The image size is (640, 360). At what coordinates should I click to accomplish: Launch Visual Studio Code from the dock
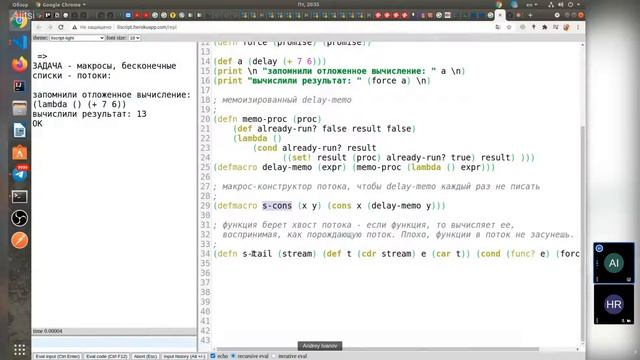tap(19, 42)
